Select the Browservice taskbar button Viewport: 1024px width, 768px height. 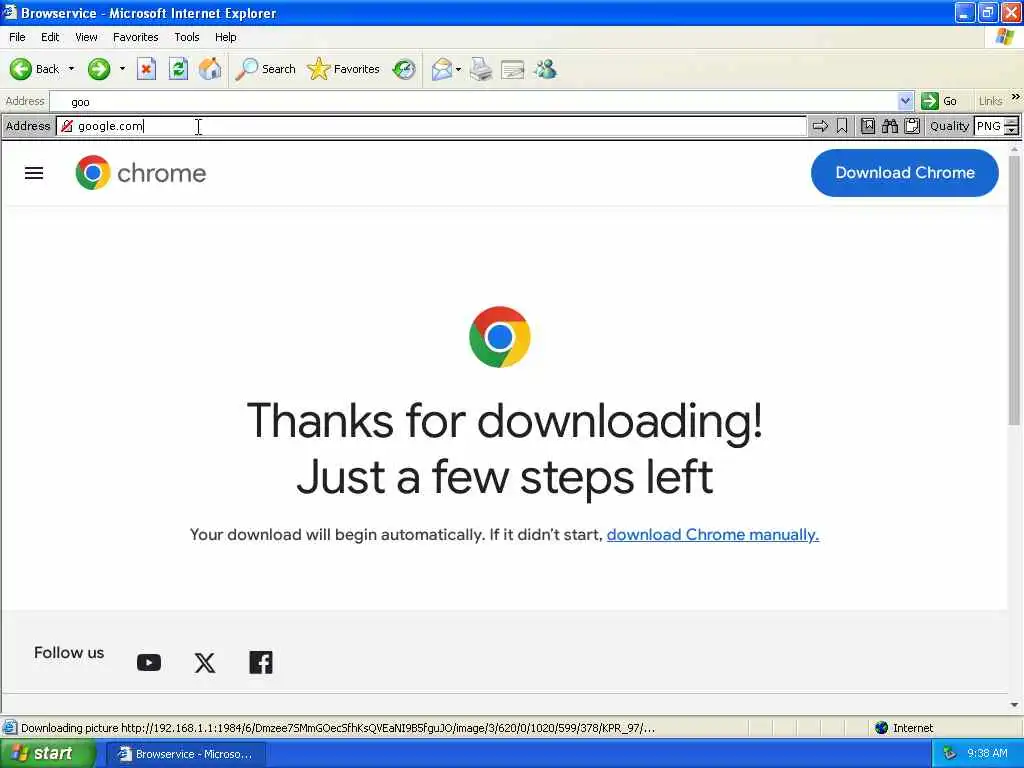coord(185,754)
